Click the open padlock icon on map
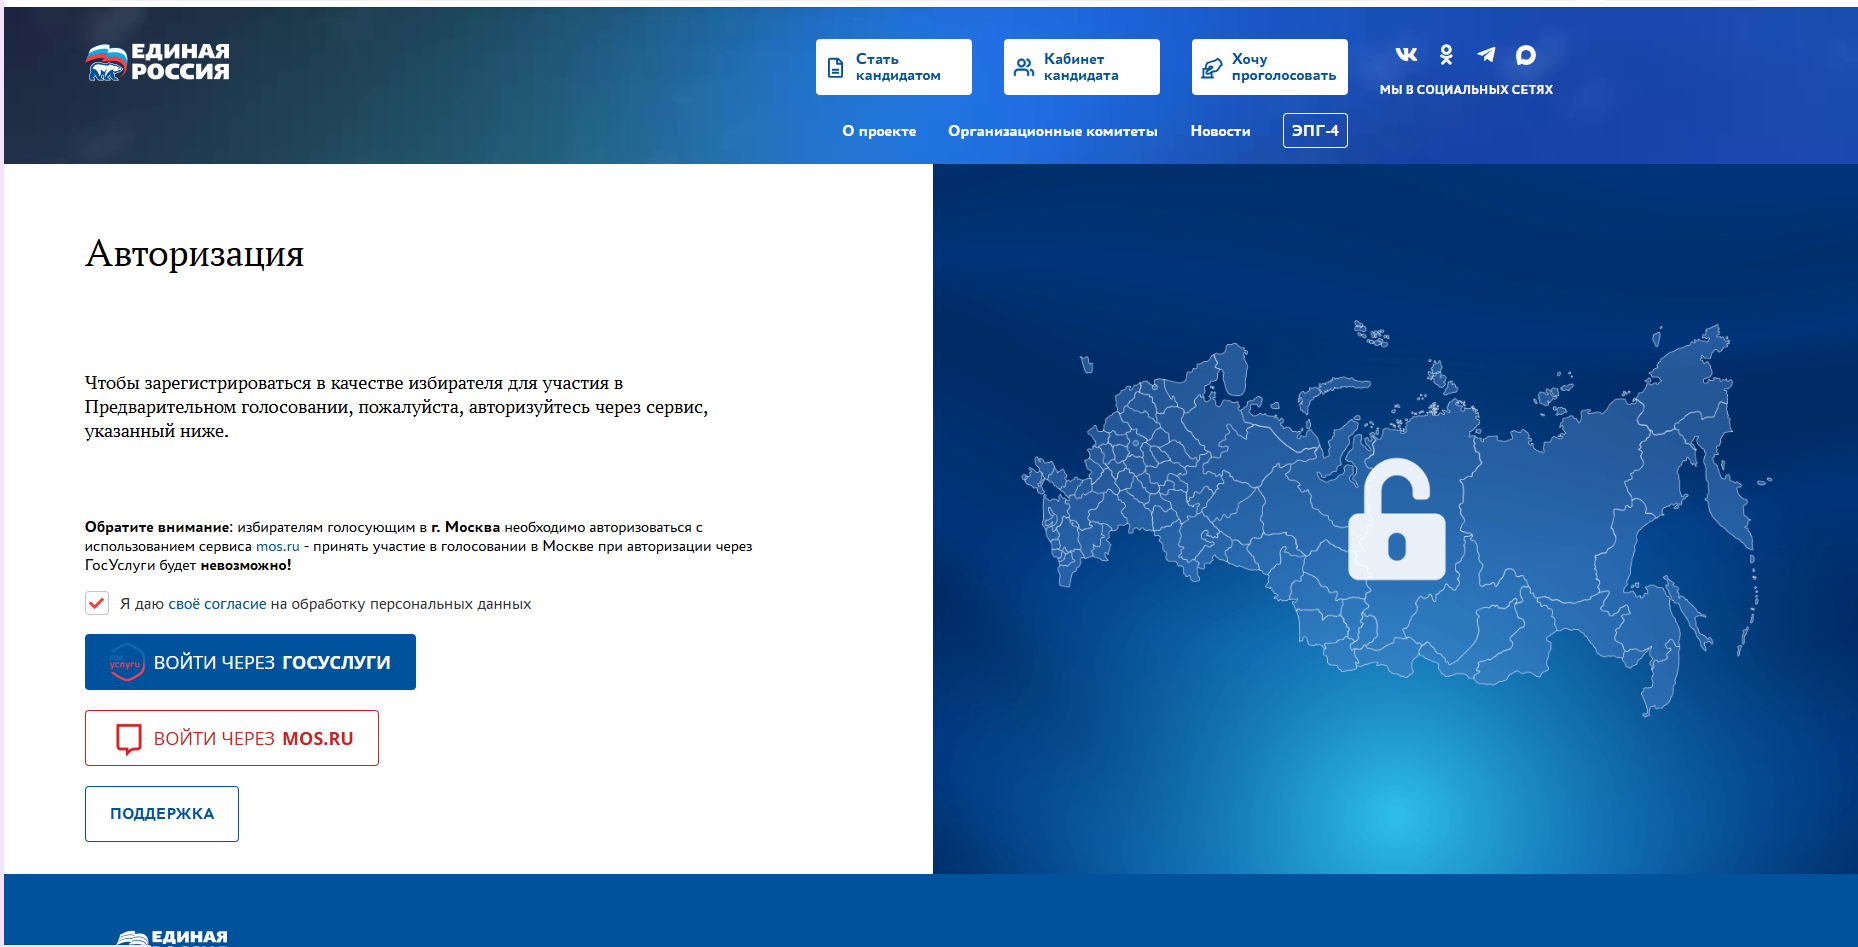 pyautogui.click(x=1396, y=520)
